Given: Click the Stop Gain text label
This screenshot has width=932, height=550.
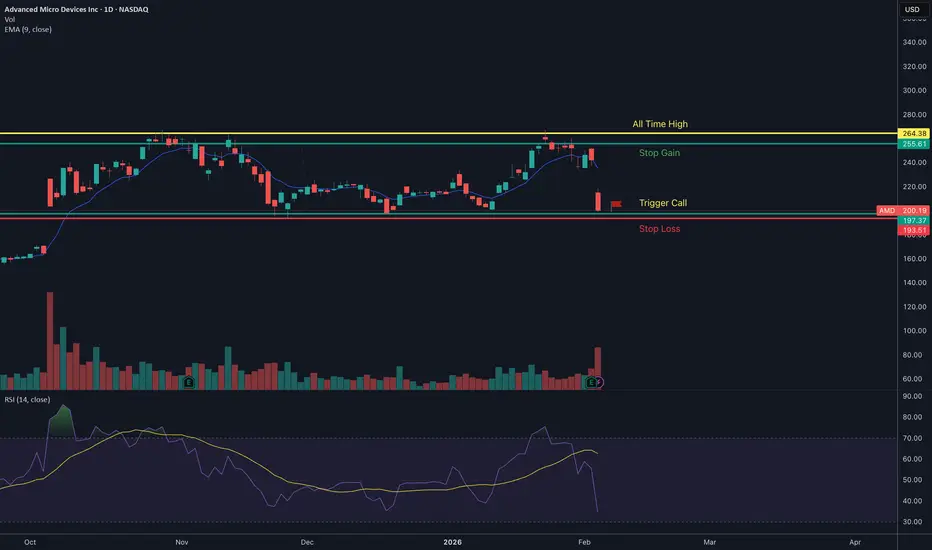Looking at the screenshot, I should coord(659,153).
